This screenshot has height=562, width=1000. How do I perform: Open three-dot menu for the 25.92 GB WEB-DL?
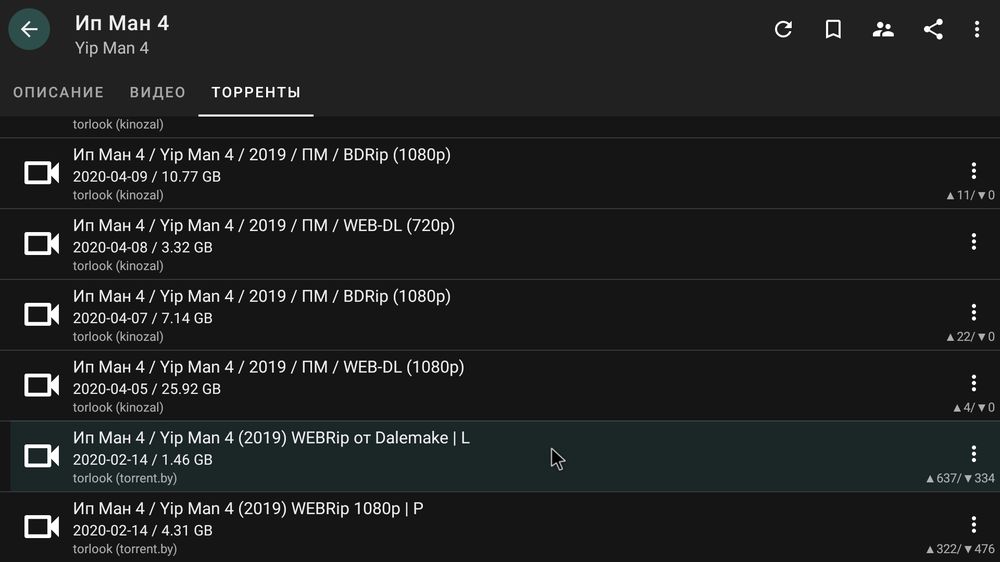tap(973, 383)
